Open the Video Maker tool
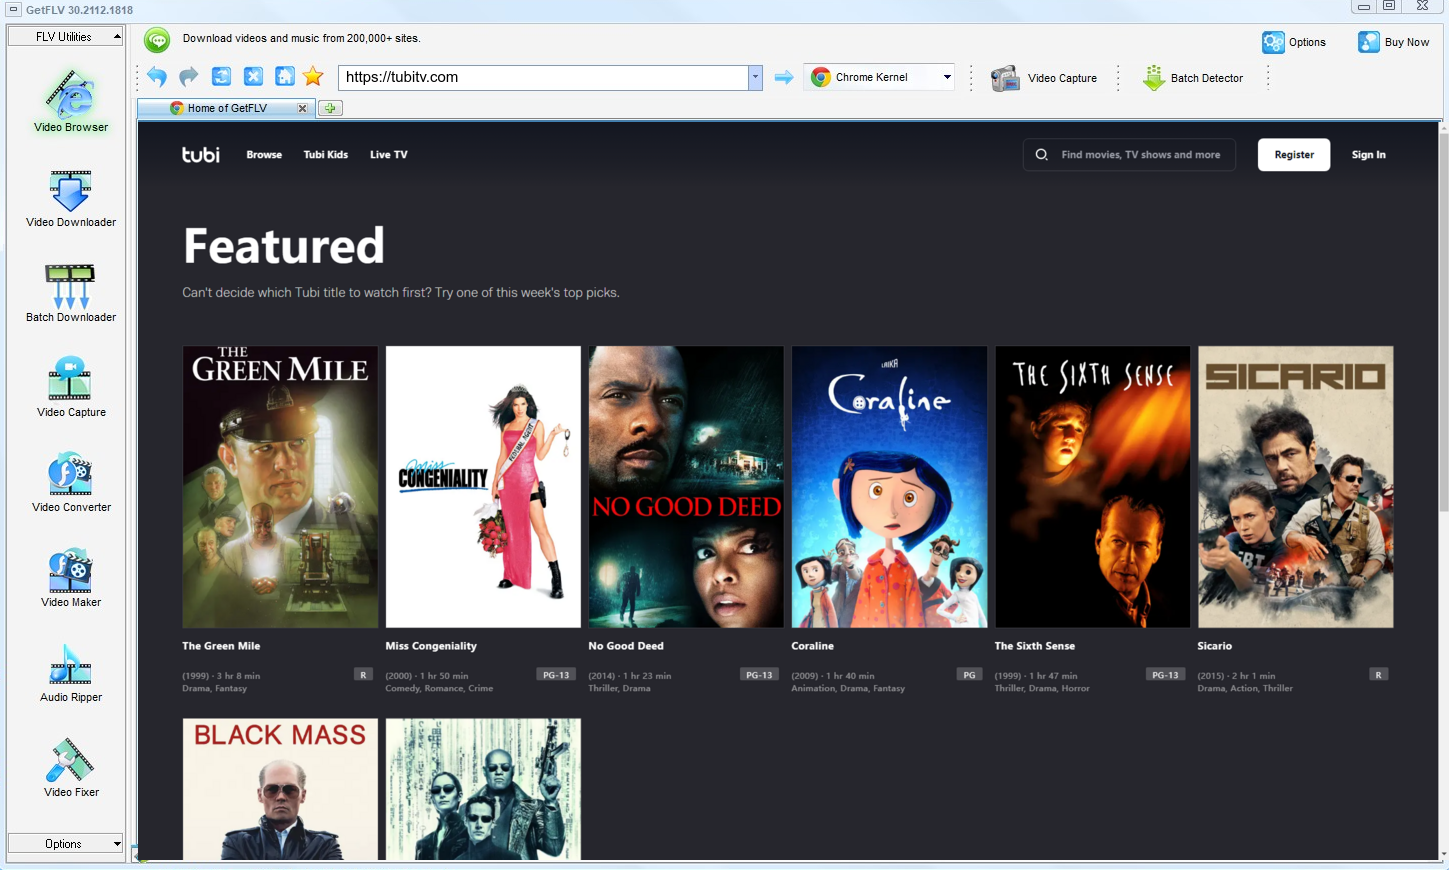This screenshot has width=1449, height=870. point(71,577)
